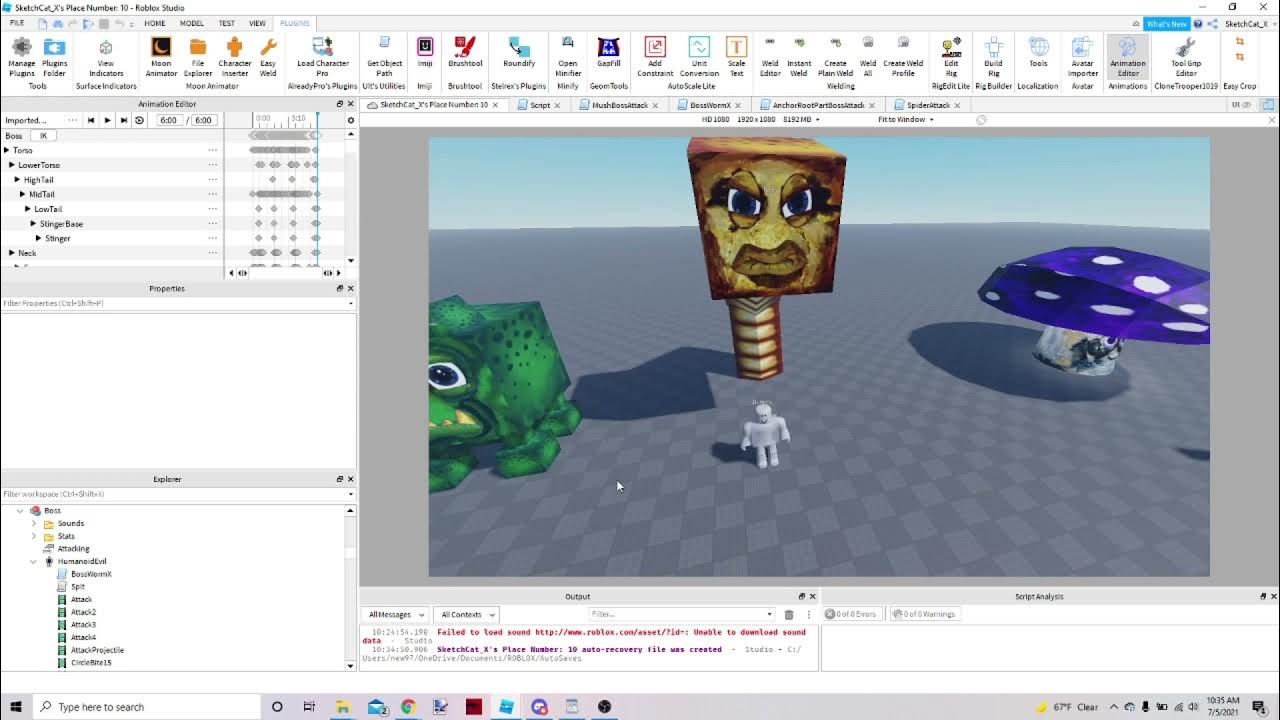Click Create Plain Weld
Image resolution: width=1280 pixels, height=720 pixels.
coord(835,57)
